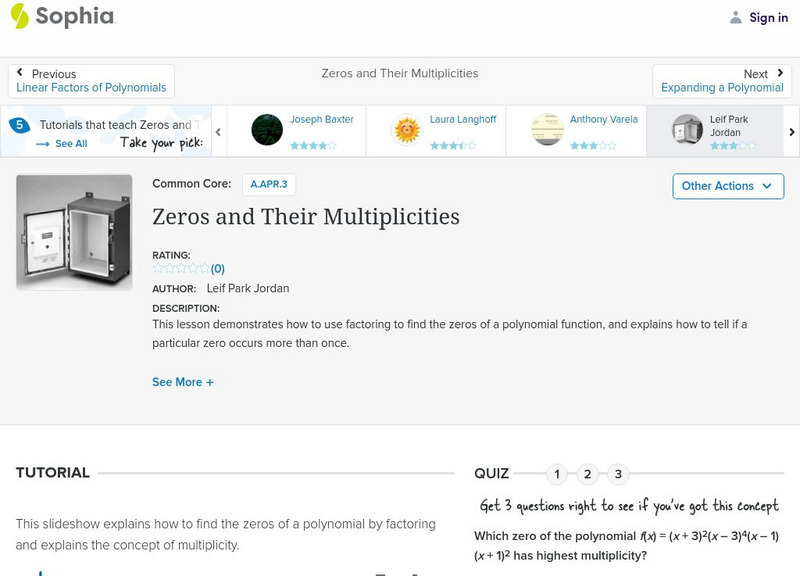This screenshot has height=576, width=800.
Task: Open Next lesson Expanding a Polynomial
Action: tap(722, 81)
